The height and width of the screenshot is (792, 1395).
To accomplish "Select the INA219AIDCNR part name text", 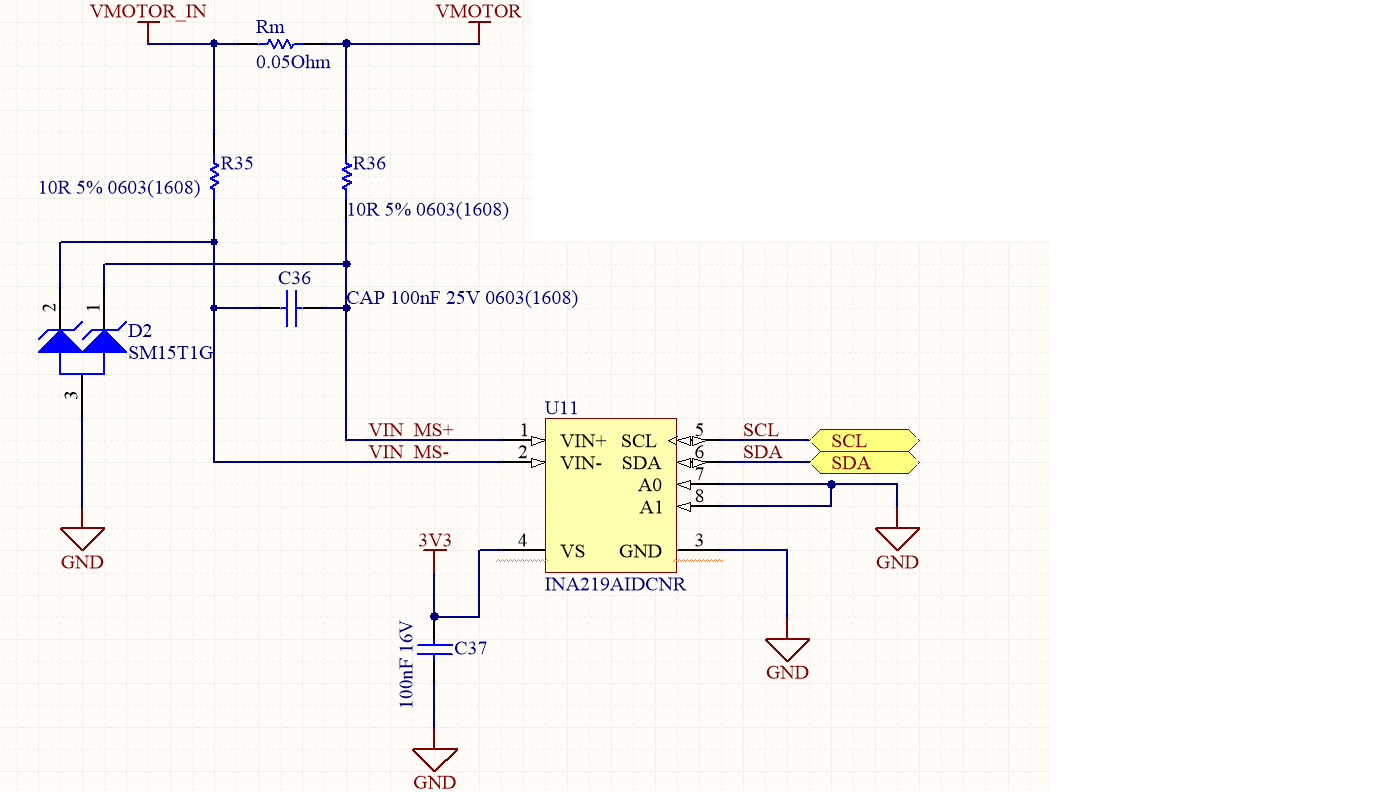I will [615, 584].
